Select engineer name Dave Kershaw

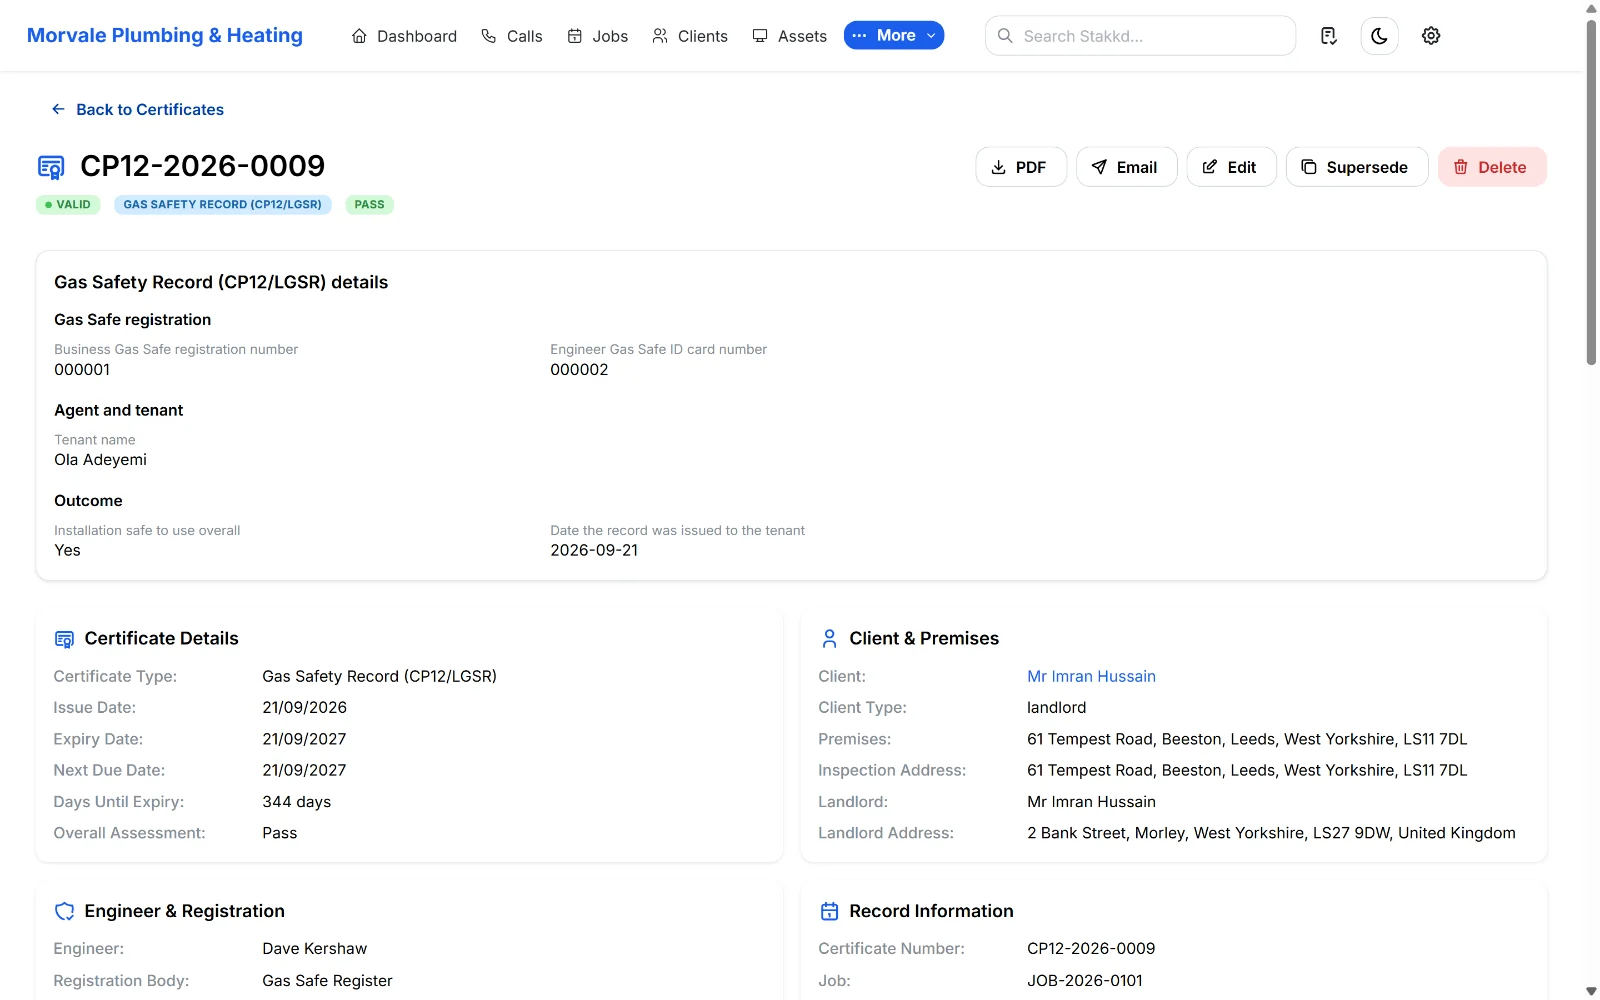(x=314, y=949)
